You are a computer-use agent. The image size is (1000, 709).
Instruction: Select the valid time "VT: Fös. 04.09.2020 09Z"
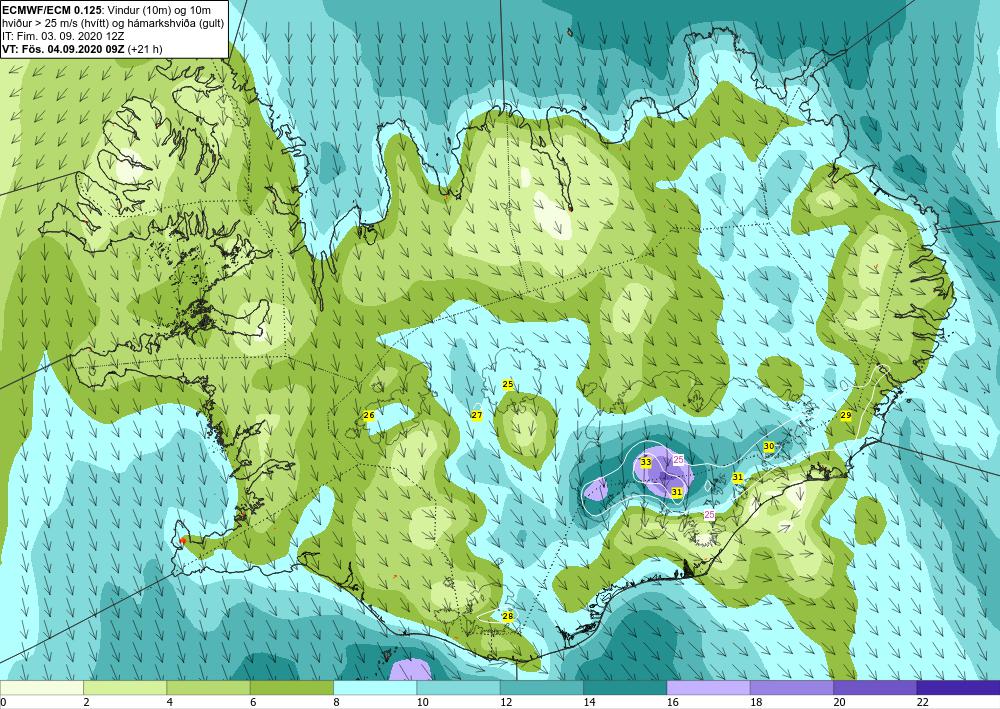(64, 49)
